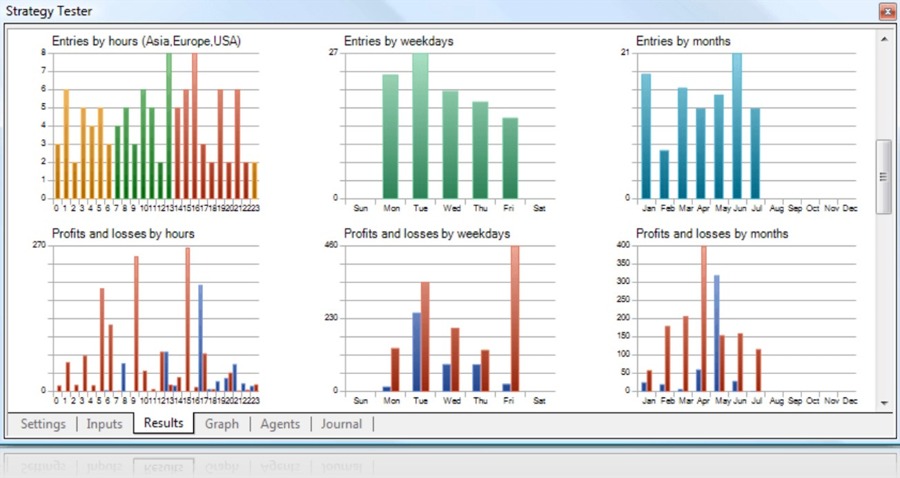Click the 'Profits and losses by weekdays' title

coord(426,234)
